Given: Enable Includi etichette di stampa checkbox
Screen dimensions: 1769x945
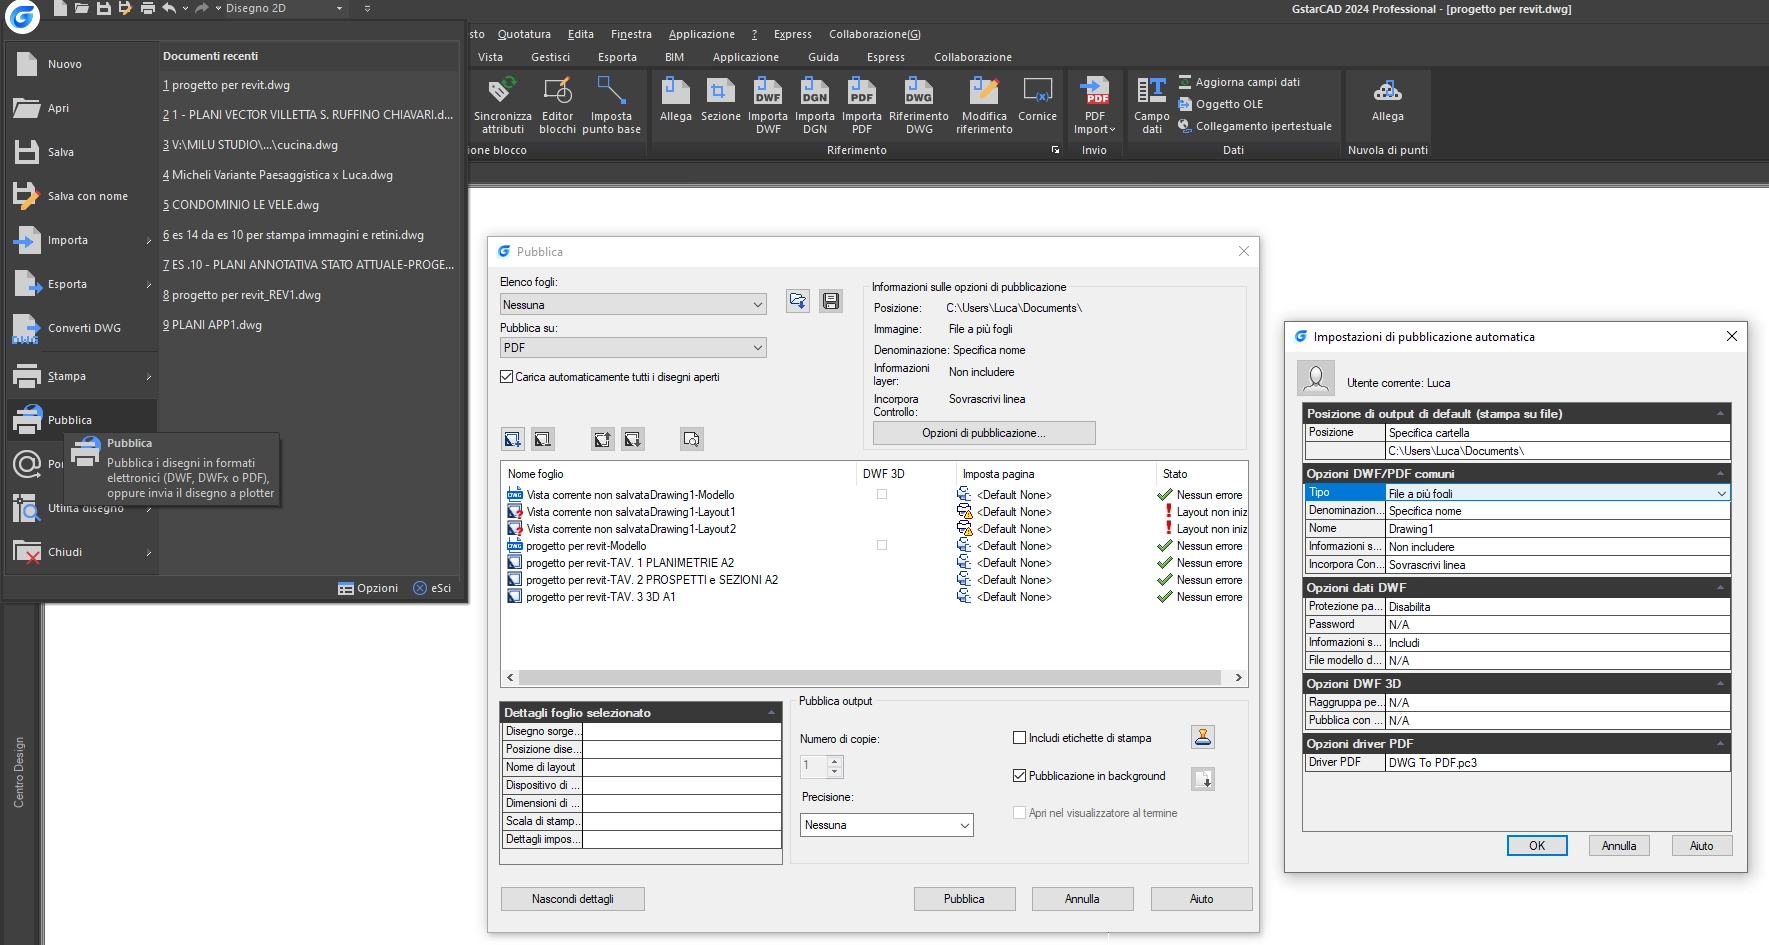Looking at the screenshot, I should pos(1019,738).
